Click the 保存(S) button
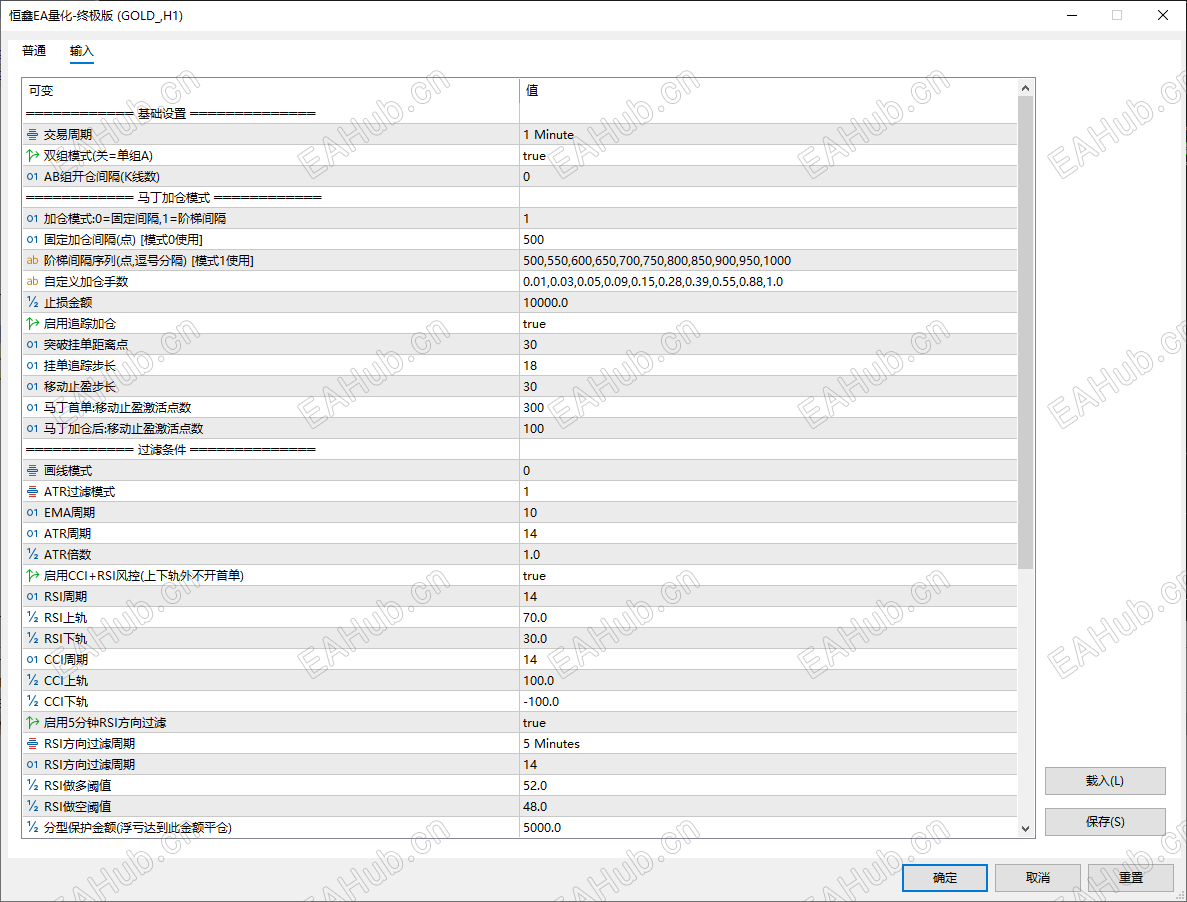Viewport: 1187px width, 902px height. coord(1105,822)
